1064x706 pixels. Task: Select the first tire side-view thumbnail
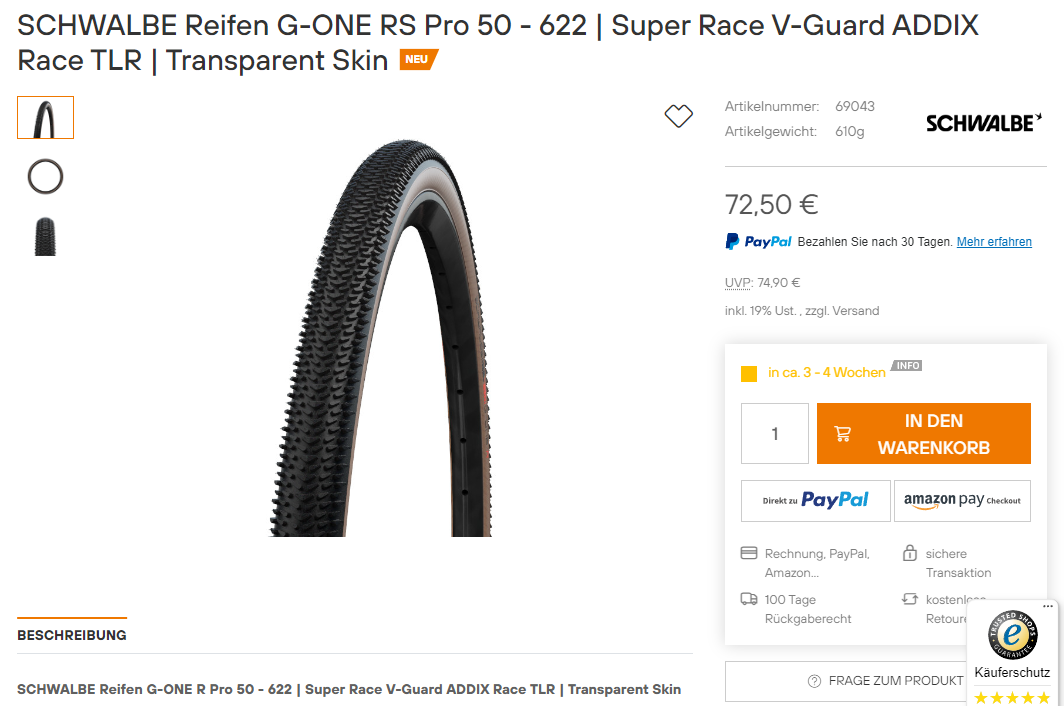[x=45, y=117]
